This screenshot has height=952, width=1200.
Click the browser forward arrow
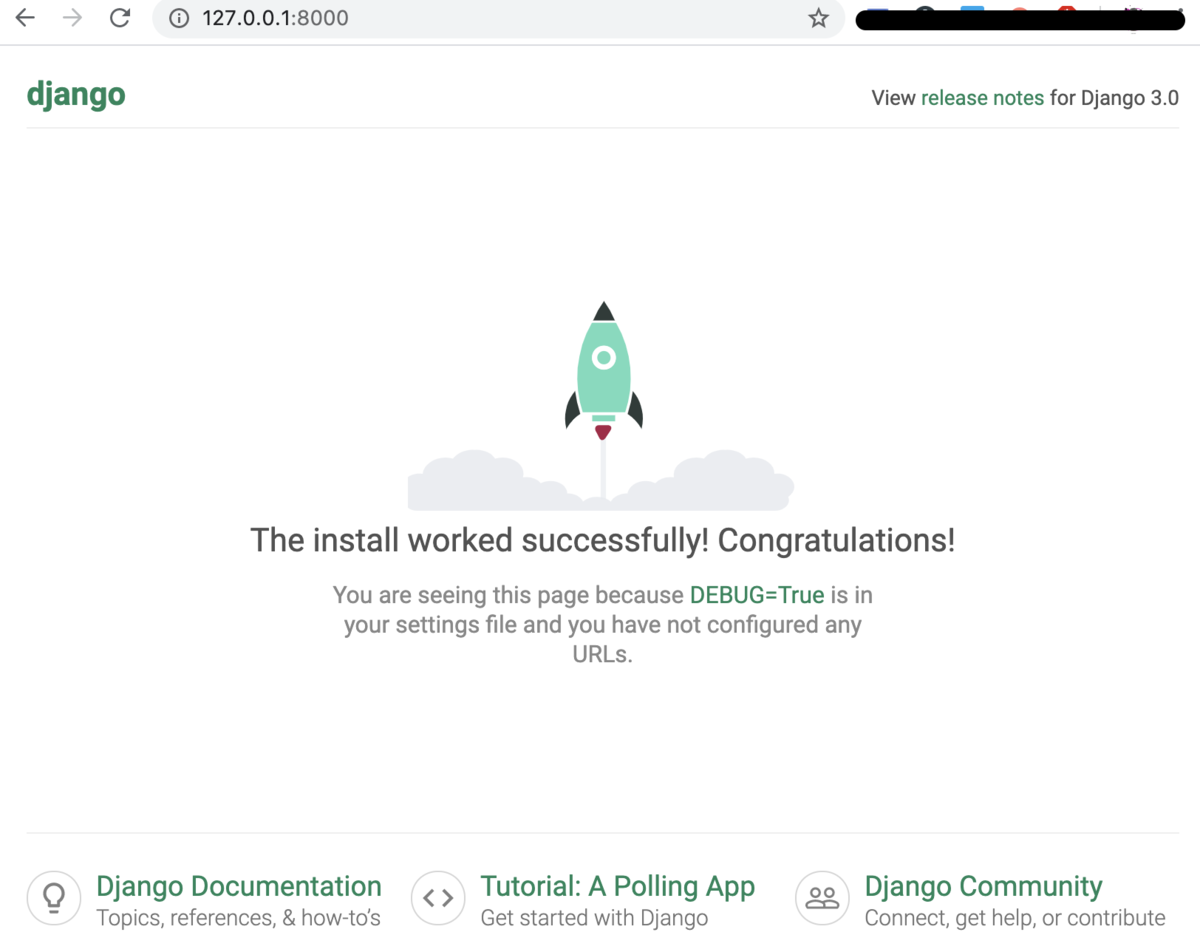click(72, 18)
